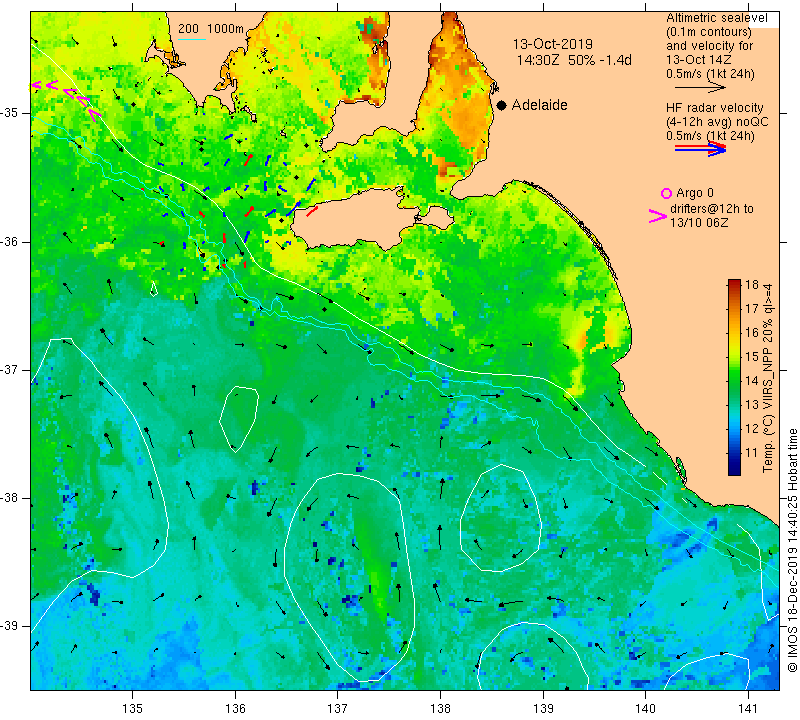This screenshot has height=720, width=800.
Task: Click the longitude axis label 137
Action: click(x=338, y=709)
